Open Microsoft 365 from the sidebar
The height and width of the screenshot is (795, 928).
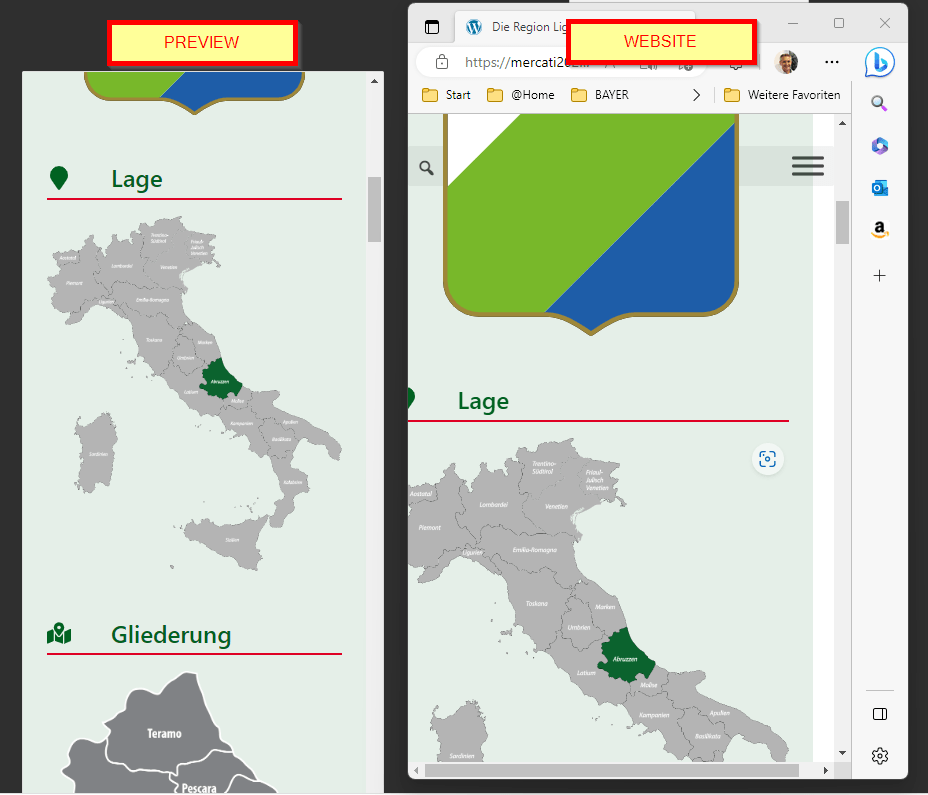(x=879, y=146)
